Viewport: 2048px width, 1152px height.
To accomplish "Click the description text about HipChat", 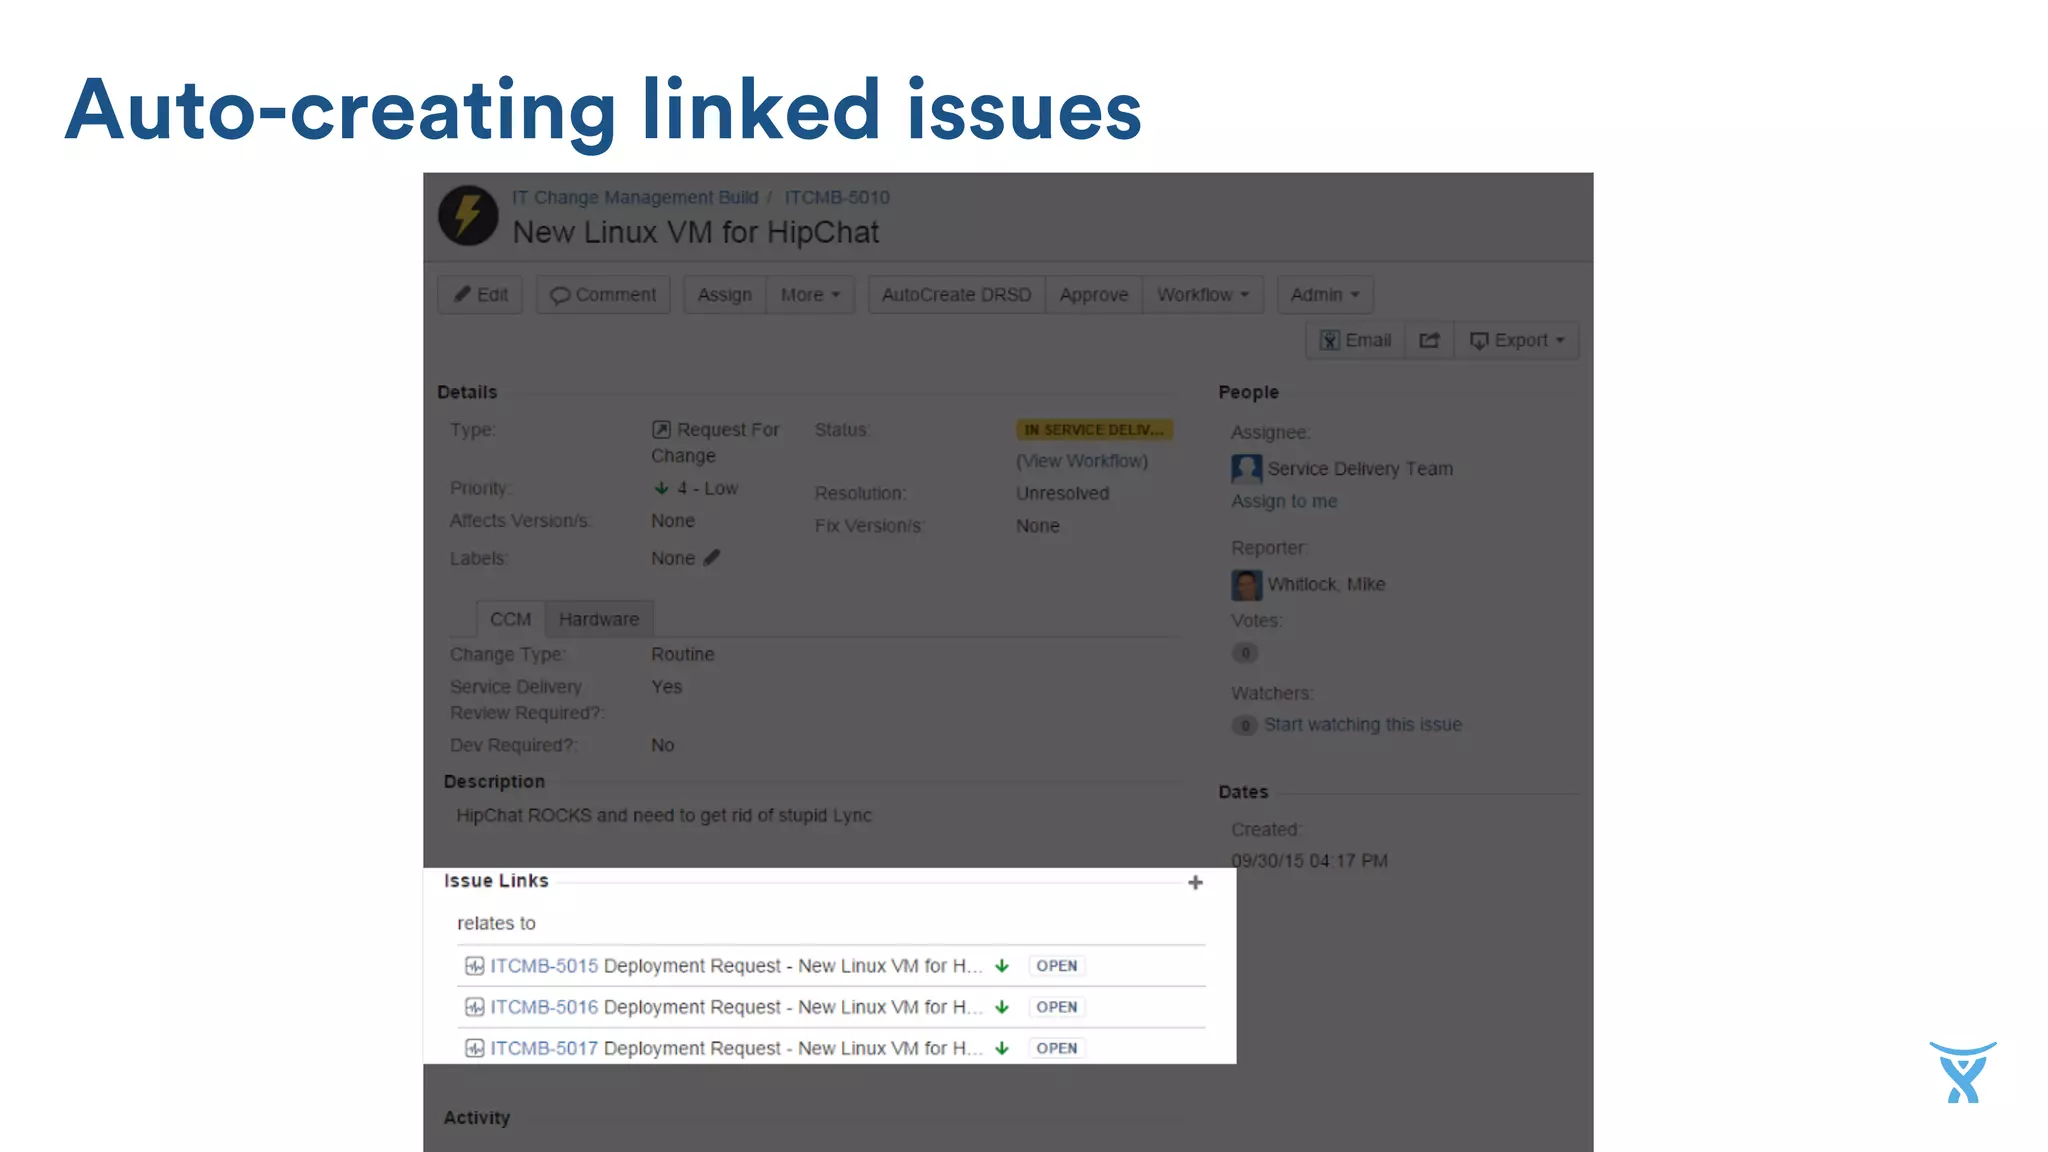I will pyautogui.click(x=664, y=816).
